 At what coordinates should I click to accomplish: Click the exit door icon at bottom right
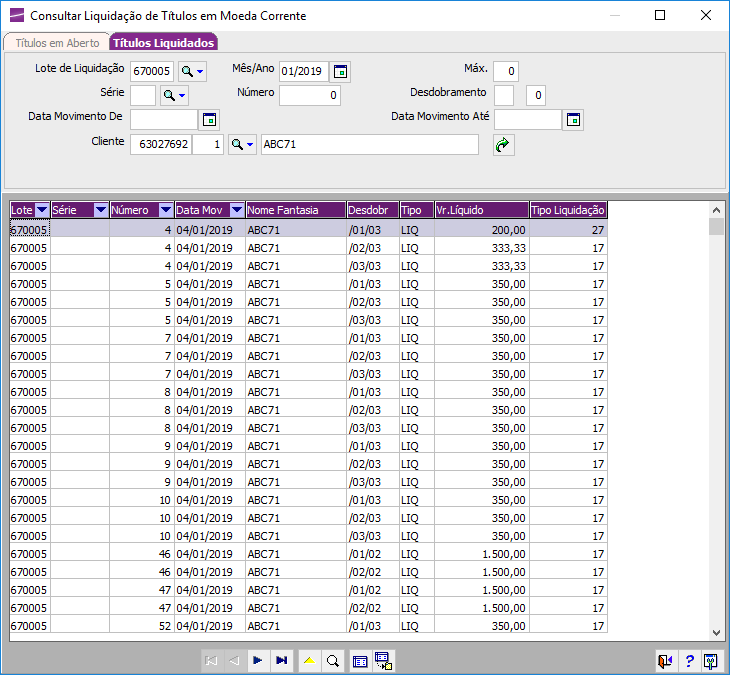pos(665,661)
